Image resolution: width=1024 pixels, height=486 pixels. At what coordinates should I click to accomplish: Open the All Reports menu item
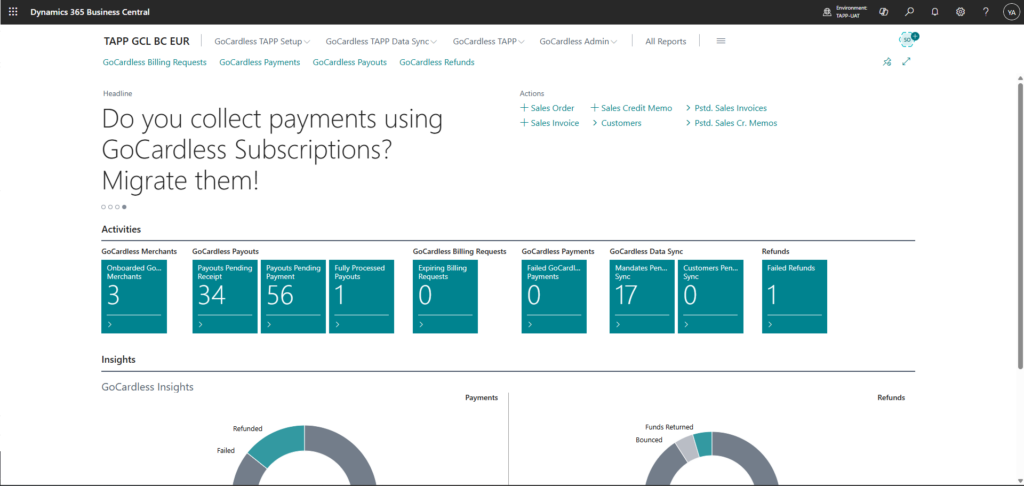point(665,41)
